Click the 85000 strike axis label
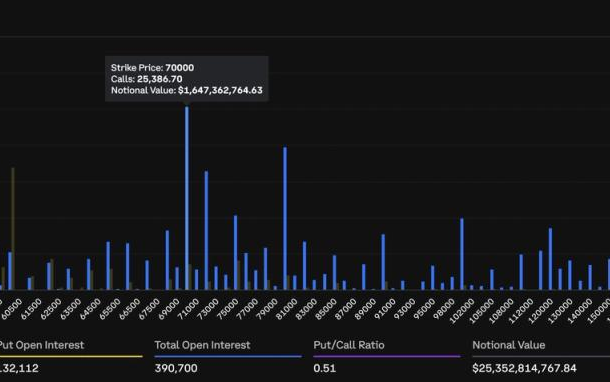This screenshot has height=382, width=610. pos(326,309)
